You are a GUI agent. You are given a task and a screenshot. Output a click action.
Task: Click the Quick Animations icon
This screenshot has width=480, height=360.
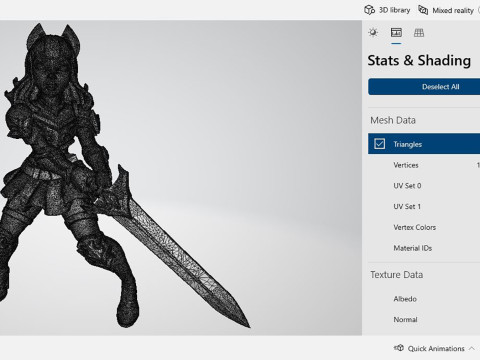tap(399, 348)
